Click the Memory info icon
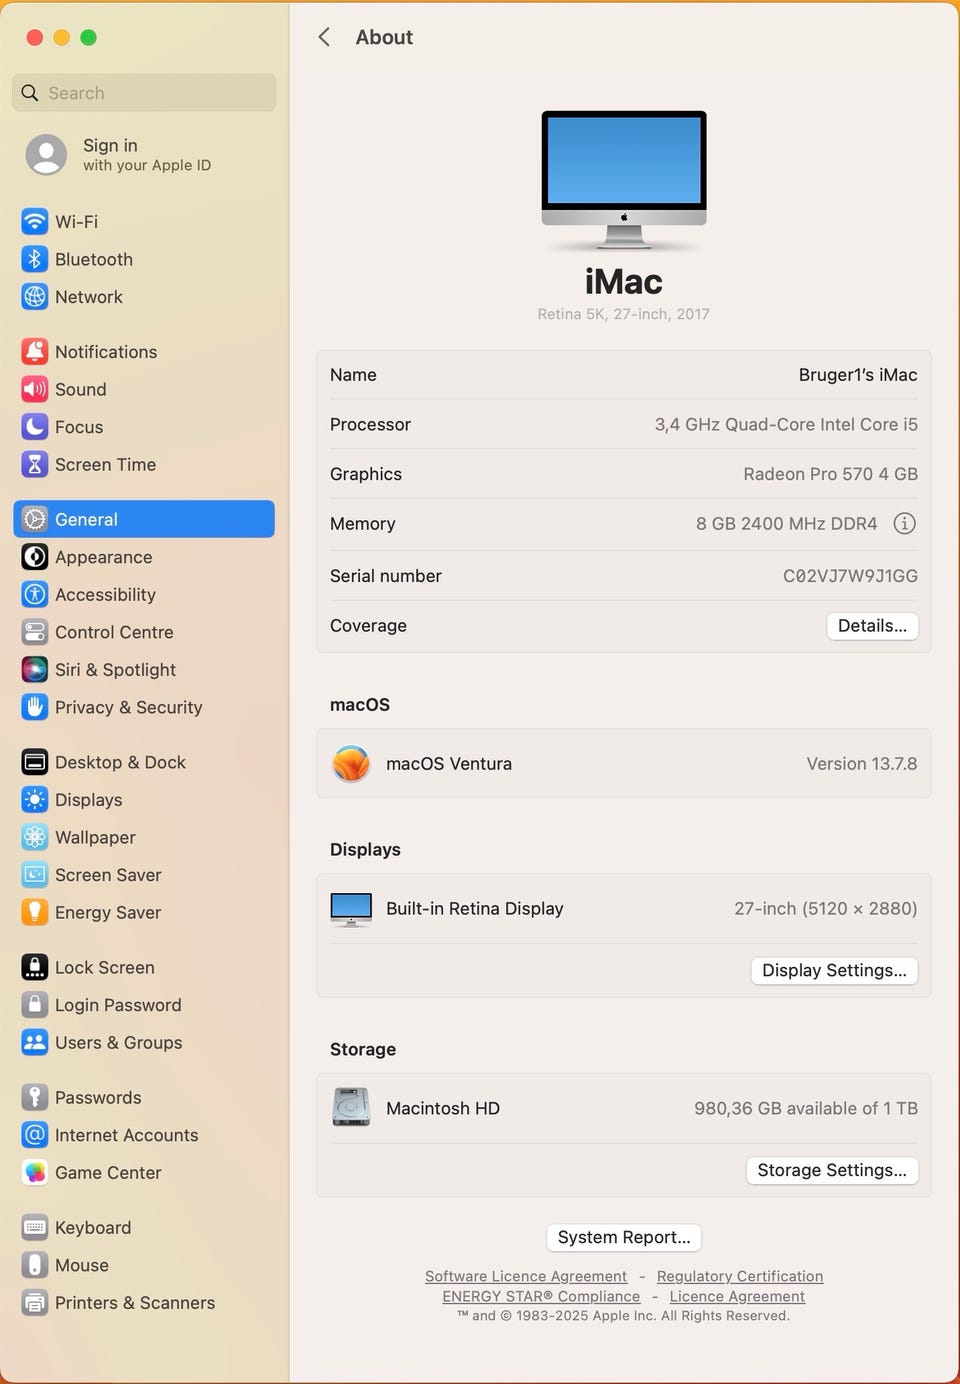This screenshot has width=960, height=1384. 904,523
